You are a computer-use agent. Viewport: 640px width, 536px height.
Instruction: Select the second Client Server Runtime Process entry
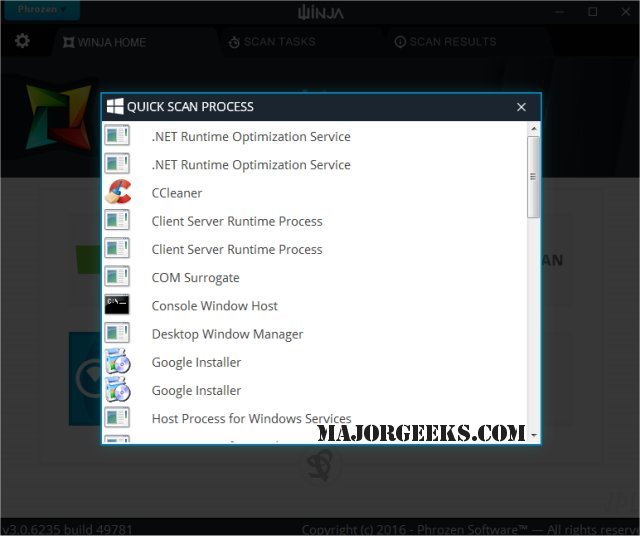[x=314, y=249]
